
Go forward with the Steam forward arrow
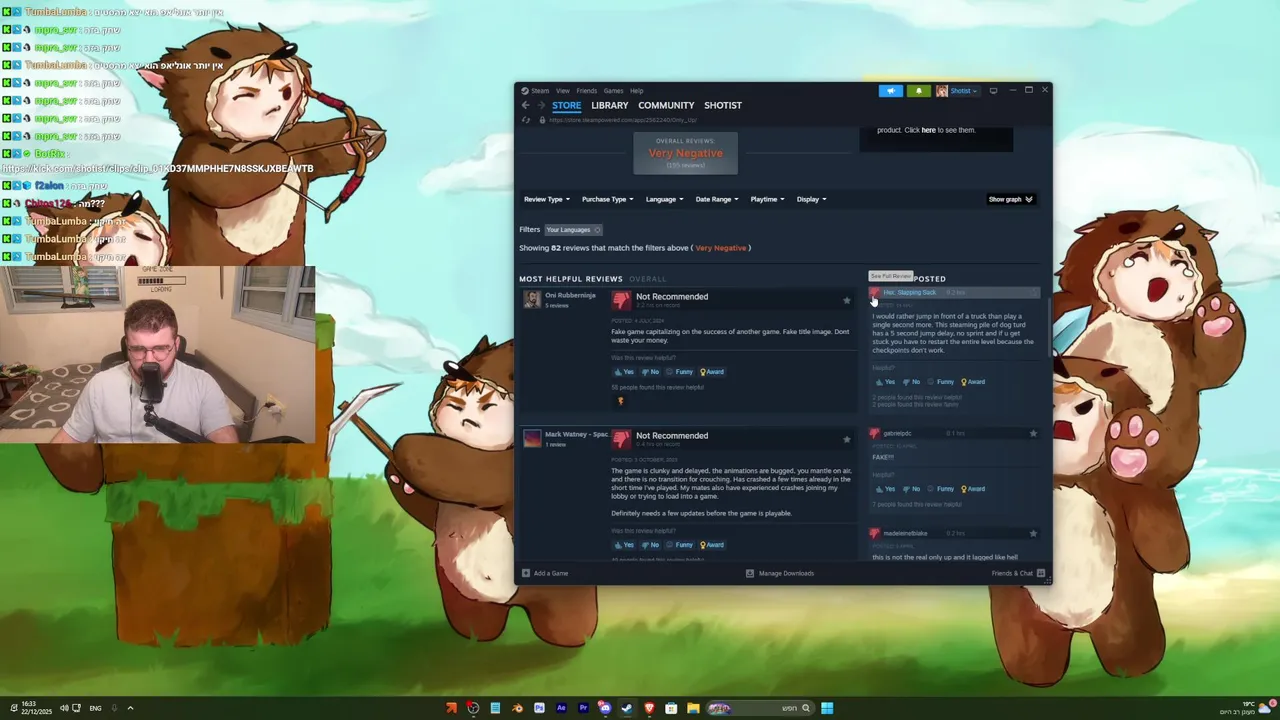541,105
